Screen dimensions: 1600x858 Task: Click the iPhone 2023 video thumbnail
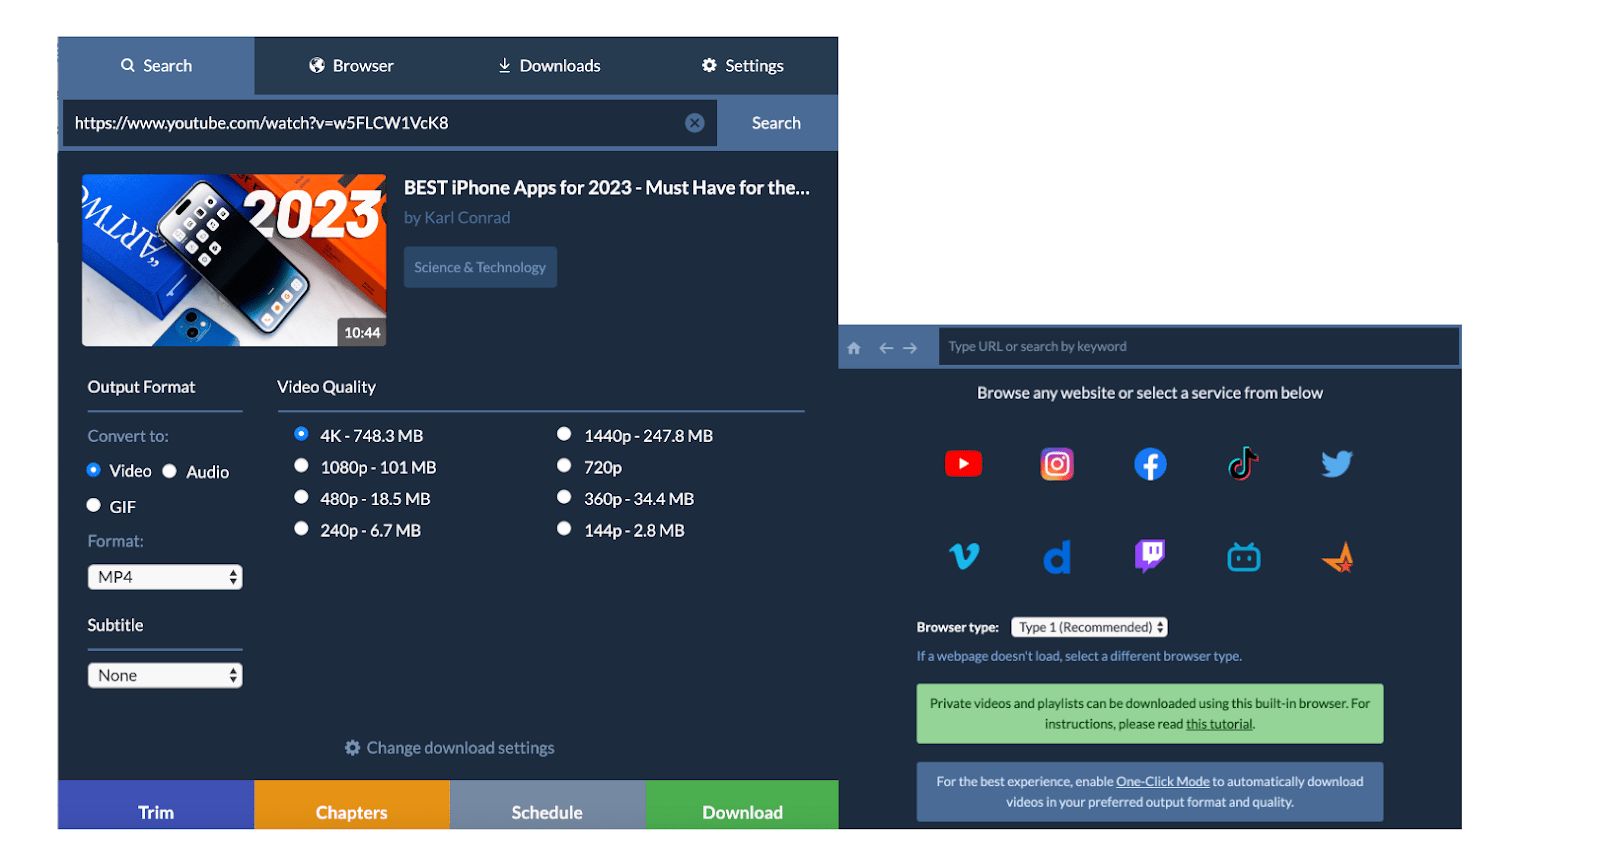(234, 260)
